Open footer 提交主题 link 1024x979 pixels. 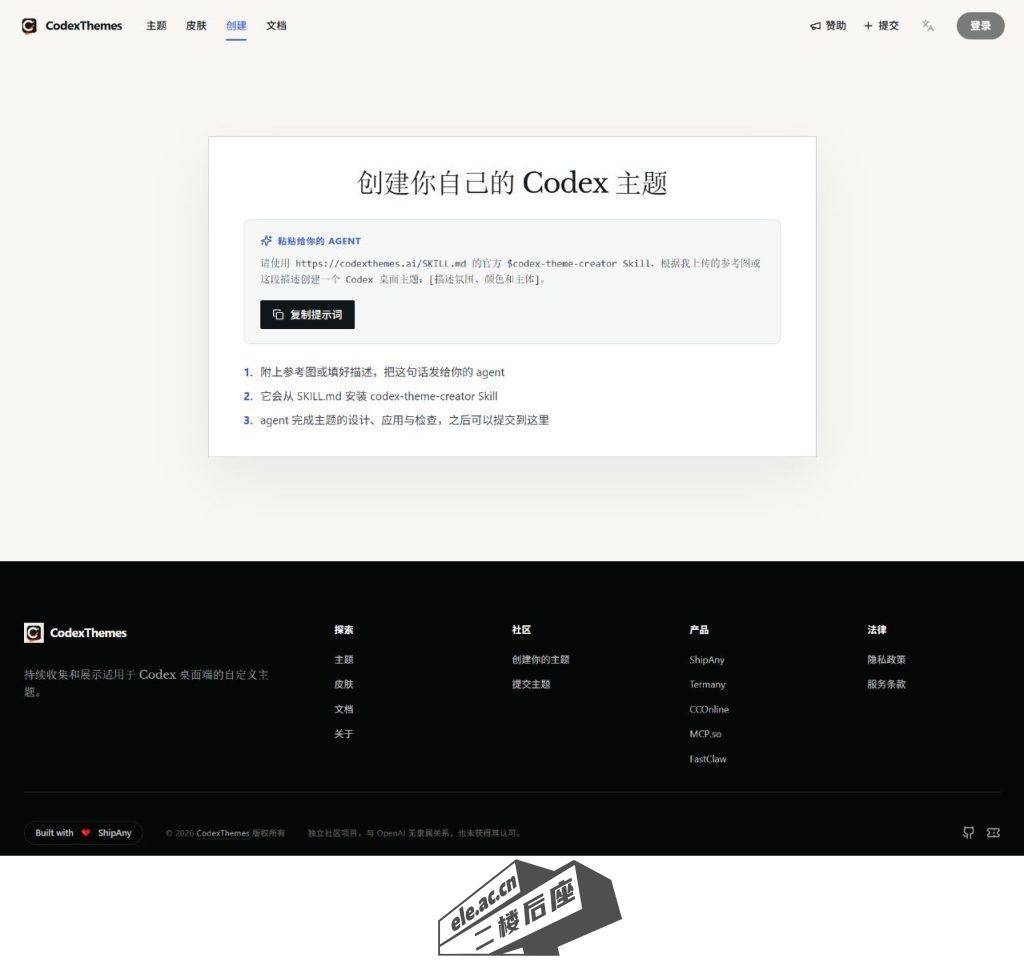(x=531, y=684)
